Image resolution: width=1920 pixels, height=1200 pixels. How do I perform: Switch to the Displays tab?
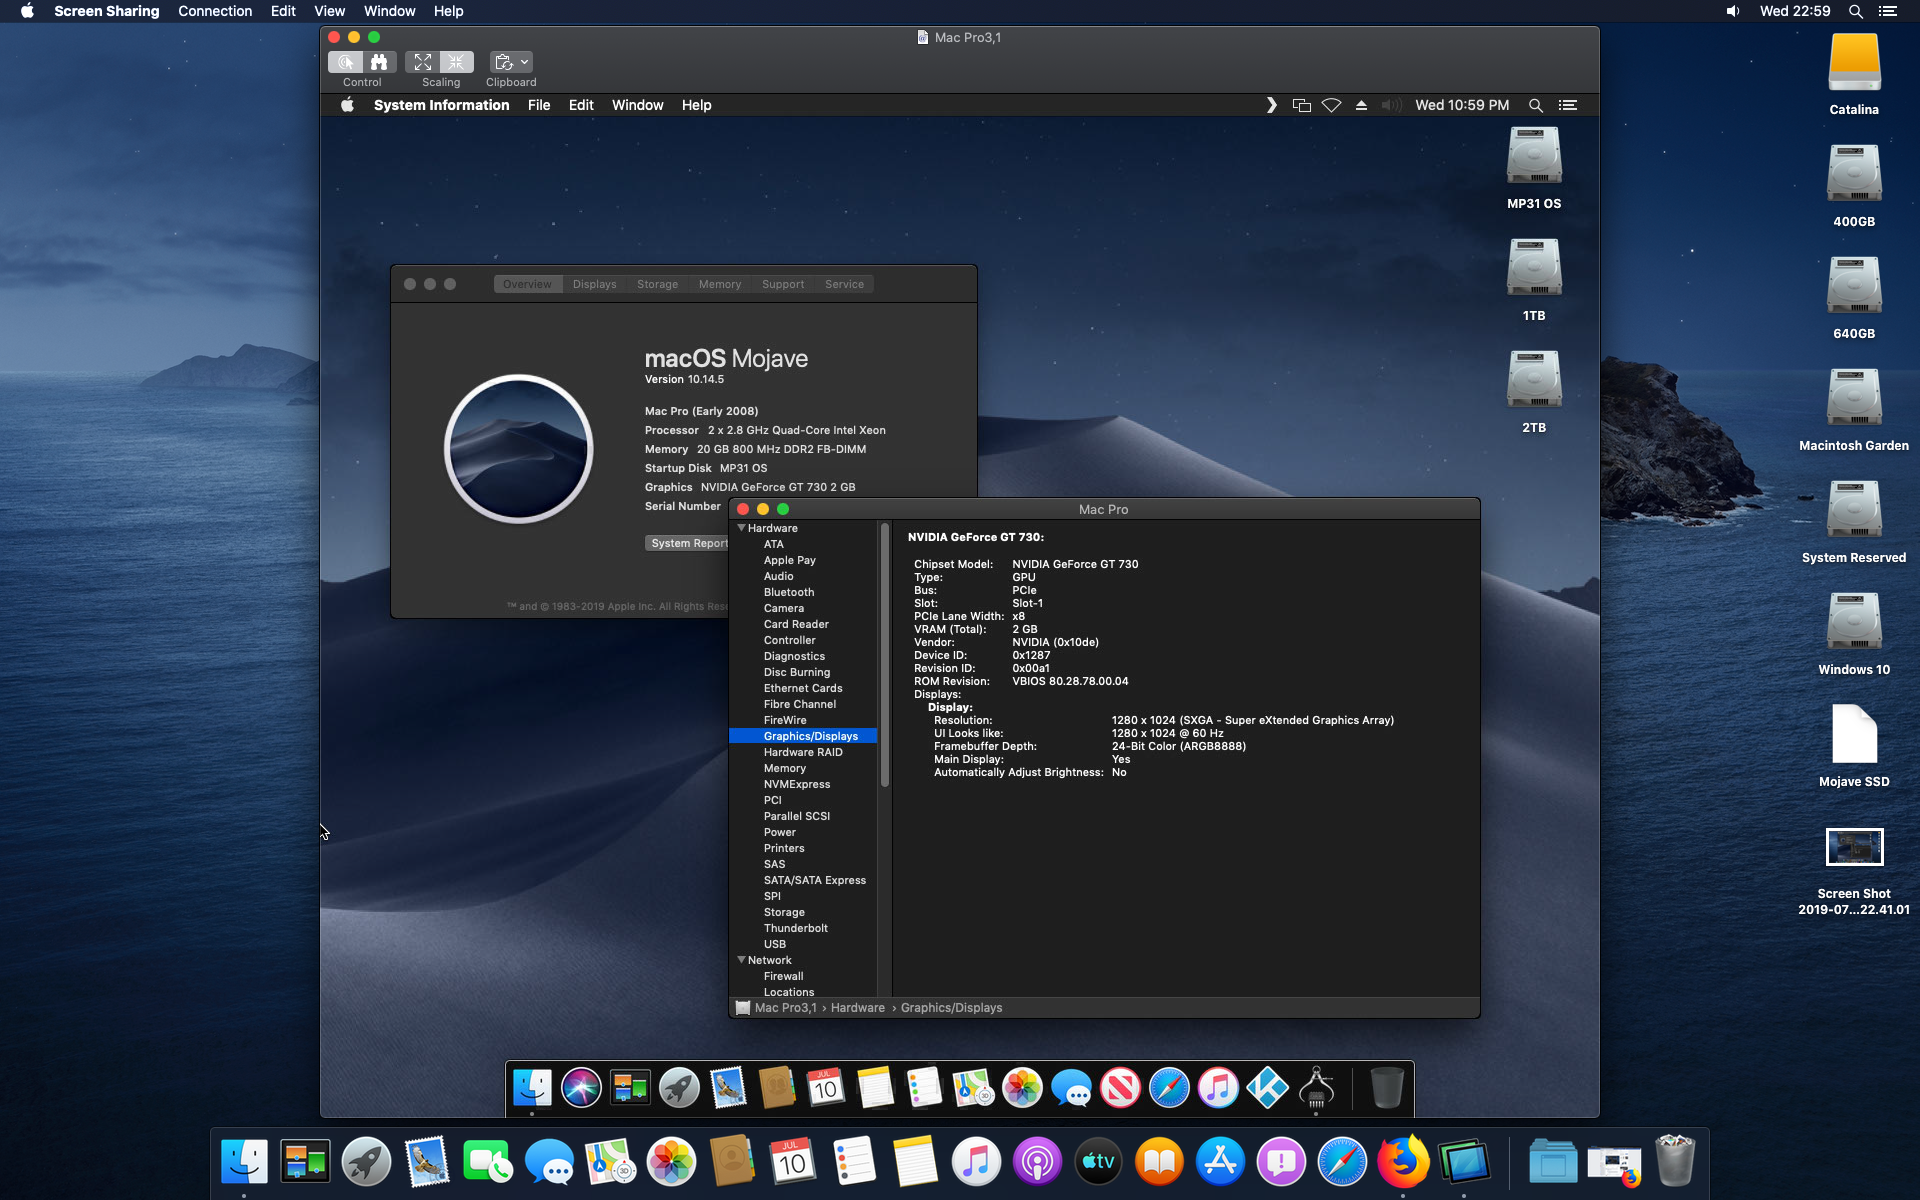[594, 284]
